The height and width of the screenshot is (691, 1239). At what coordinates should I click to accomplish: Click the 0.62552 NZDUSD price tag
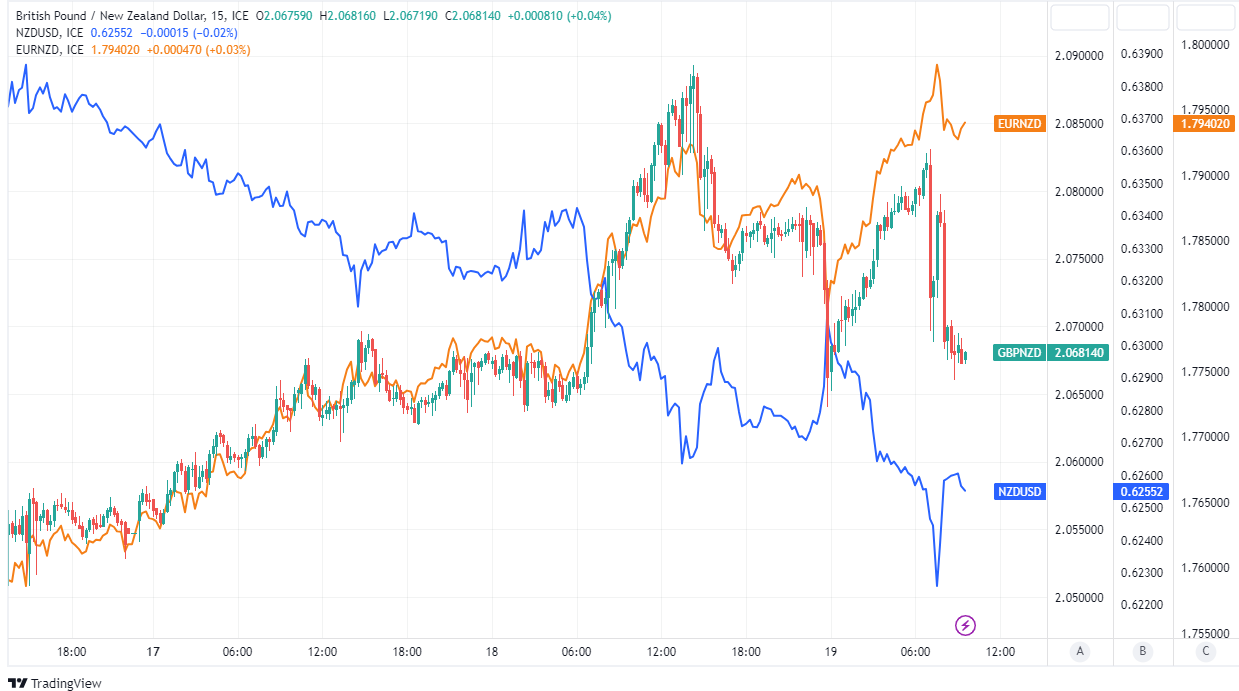(x=1139, y=491)
